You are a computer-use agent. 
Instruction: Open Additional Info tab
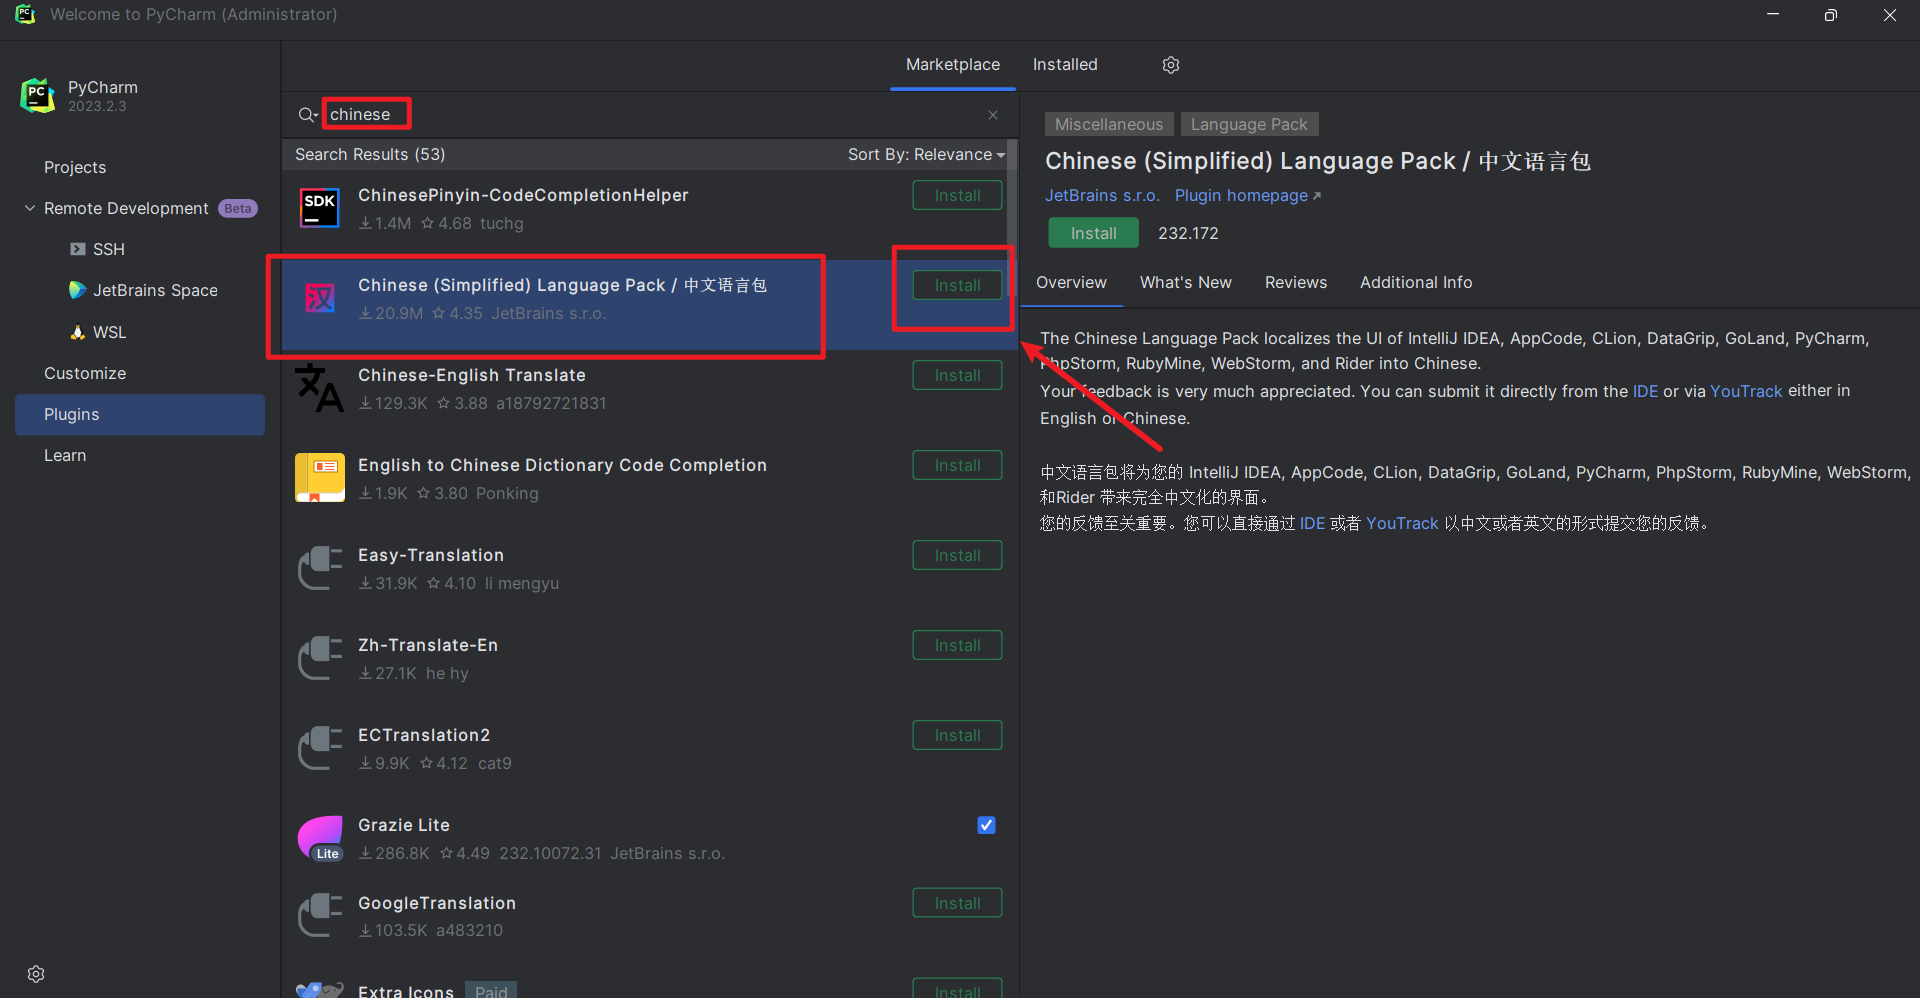pos(1415,283)
